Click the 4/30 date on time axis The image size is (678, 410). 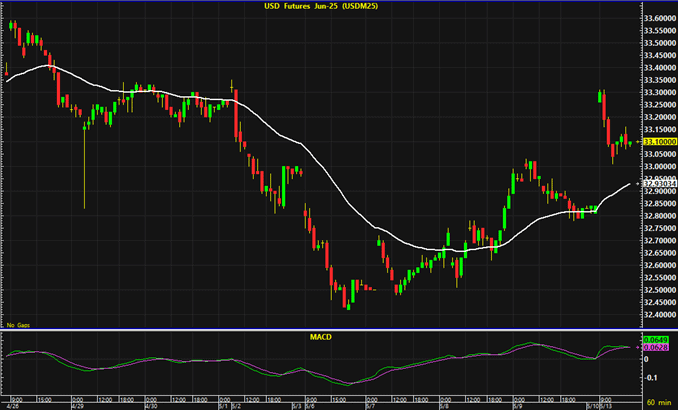tap(151, 406)
